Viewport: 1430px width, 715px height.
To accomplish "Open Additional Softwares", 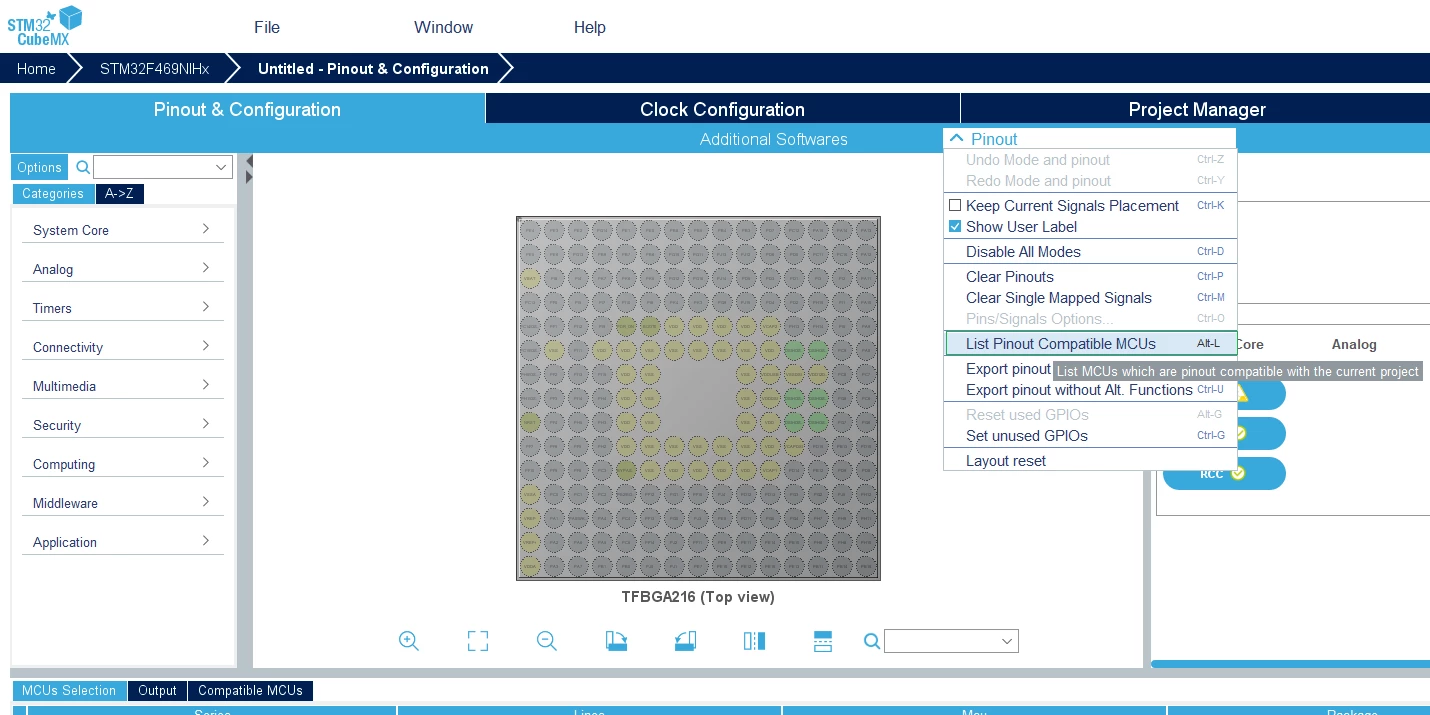I will point(774,139).
